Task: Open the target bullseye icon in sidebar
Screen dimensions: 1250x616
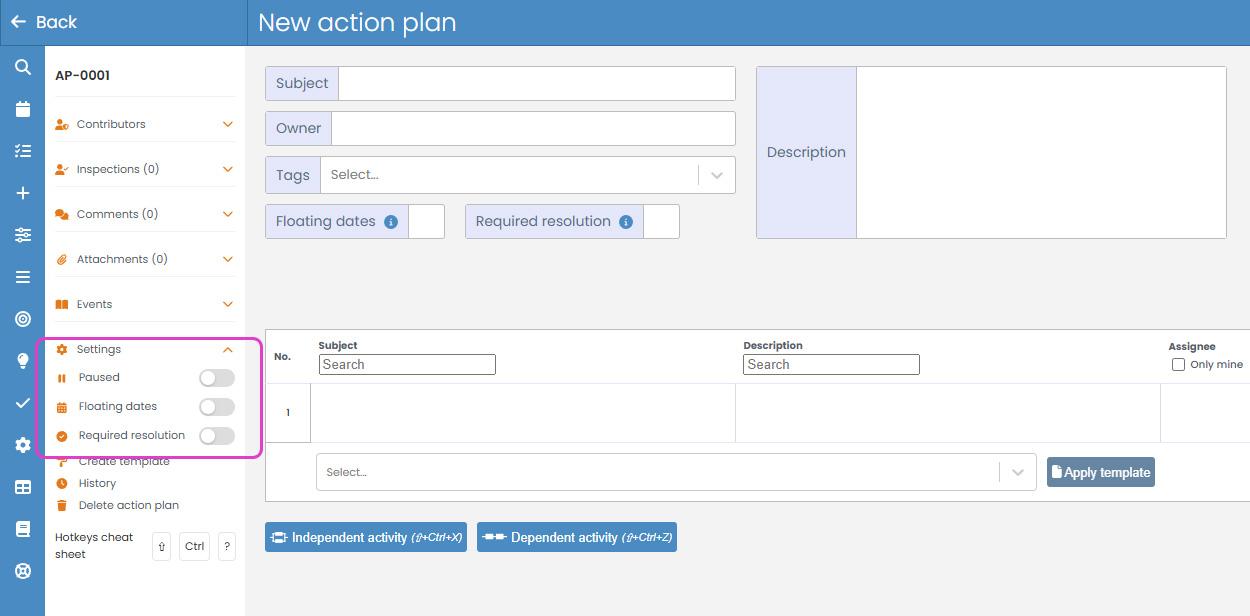Action: [x=22, y=319]
